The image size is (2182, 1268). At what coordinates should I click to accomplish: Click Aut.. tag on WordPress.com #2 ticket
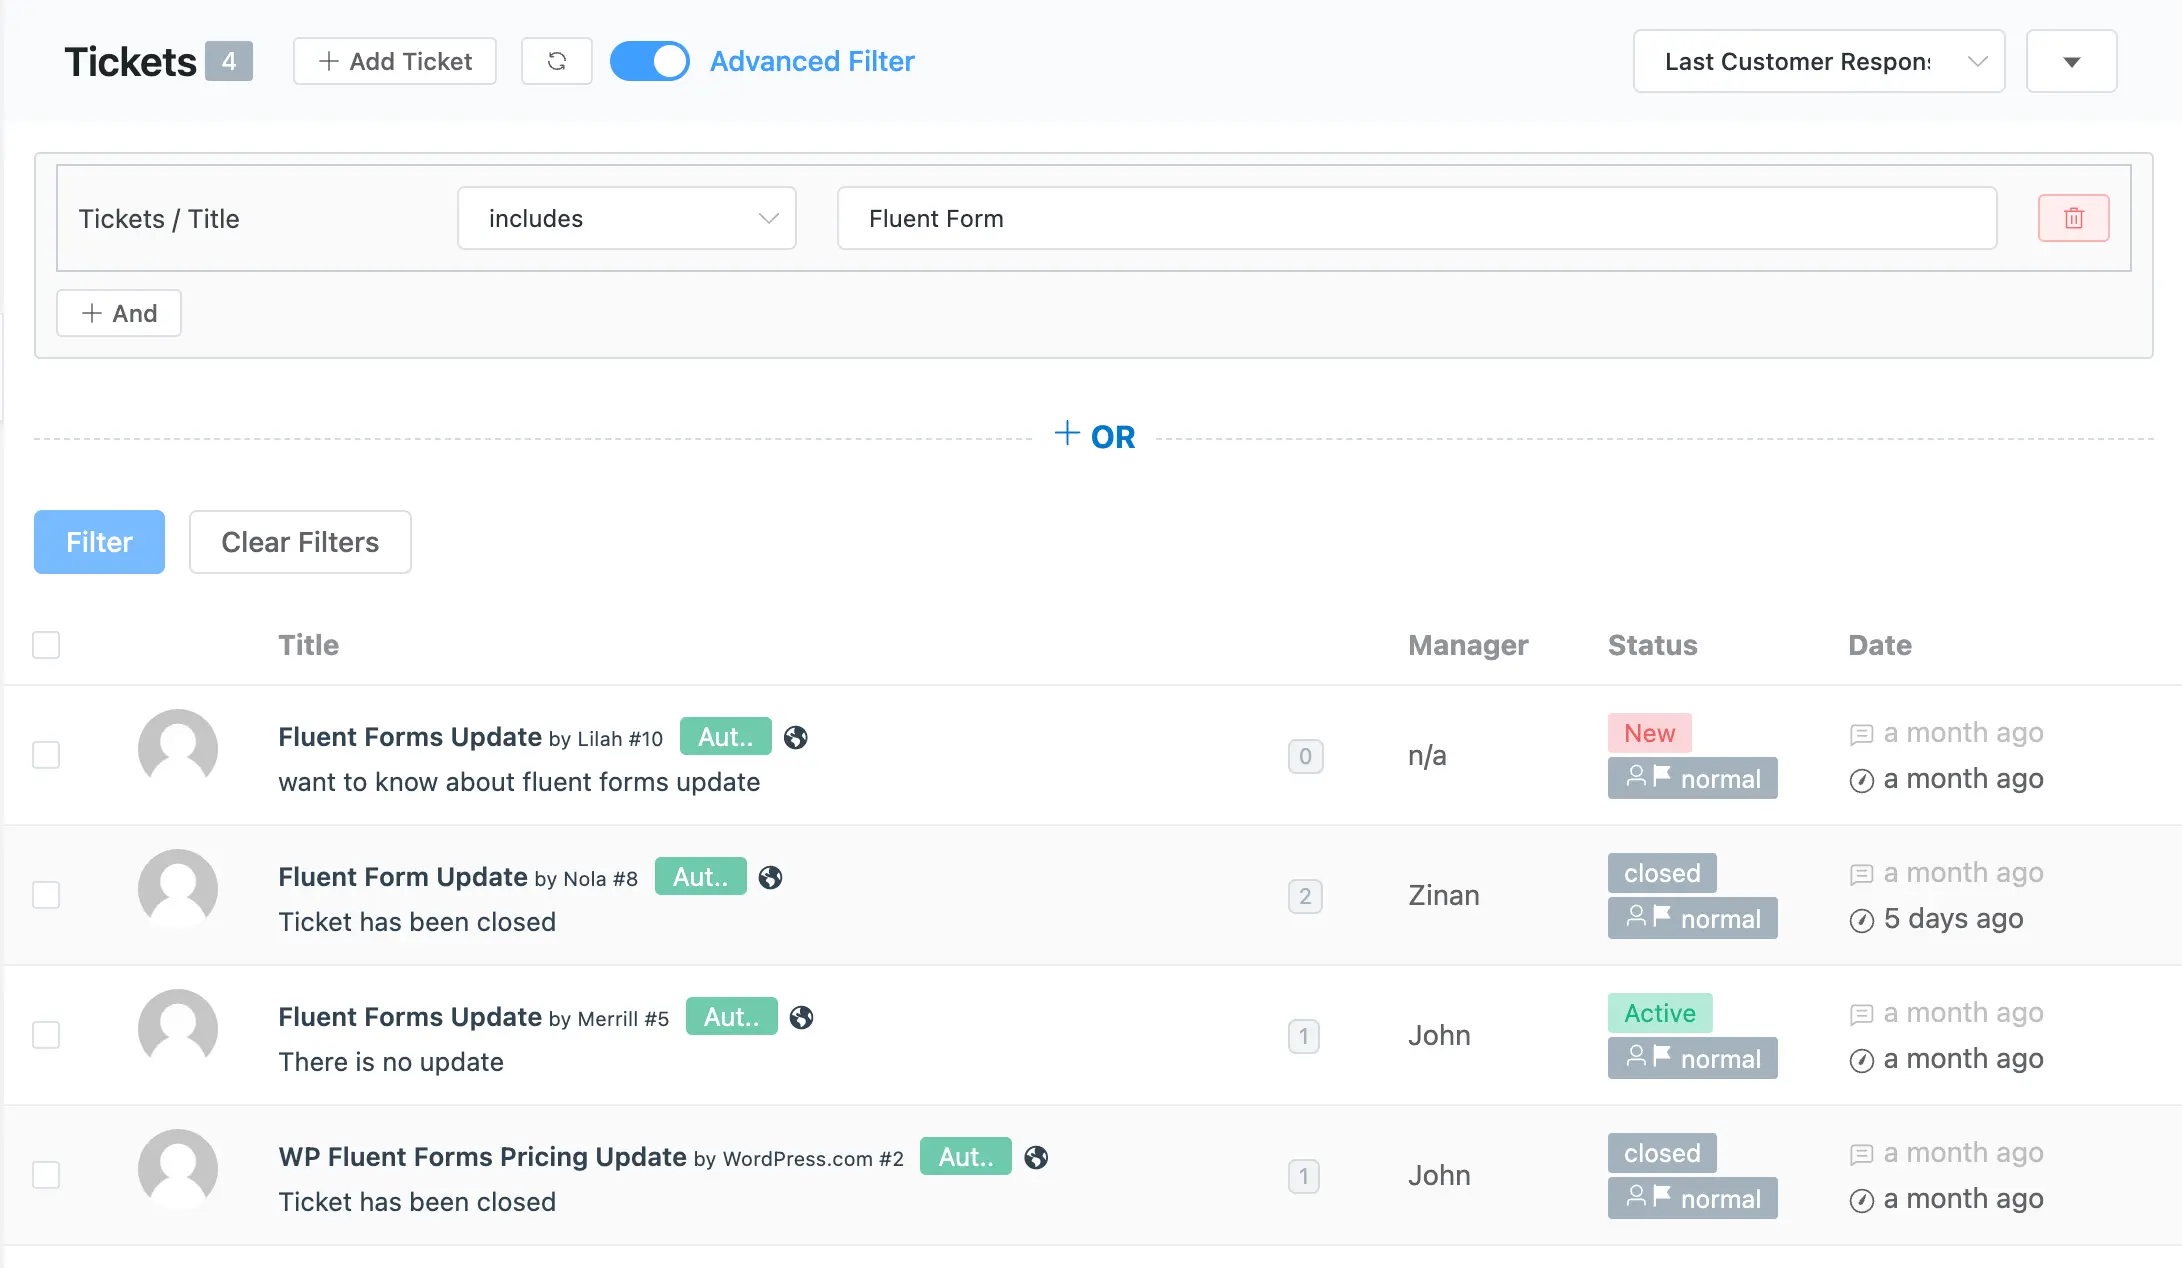tap(966, 1157)
